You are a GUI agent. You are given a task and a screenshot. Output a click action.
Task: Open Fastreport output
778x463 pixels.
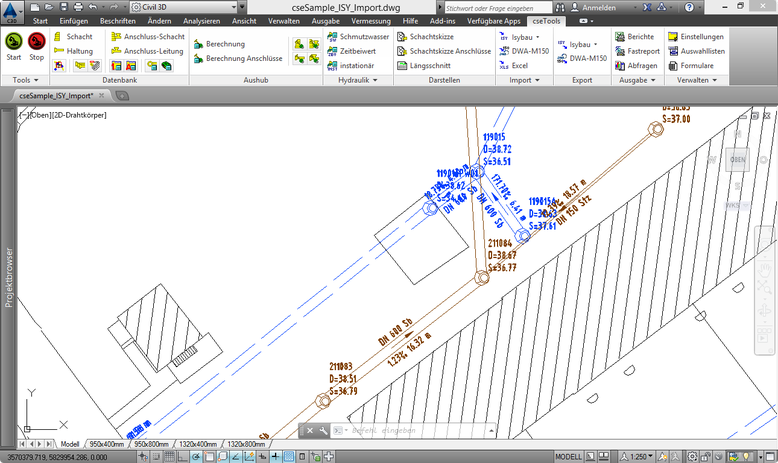tap(638, 51)
